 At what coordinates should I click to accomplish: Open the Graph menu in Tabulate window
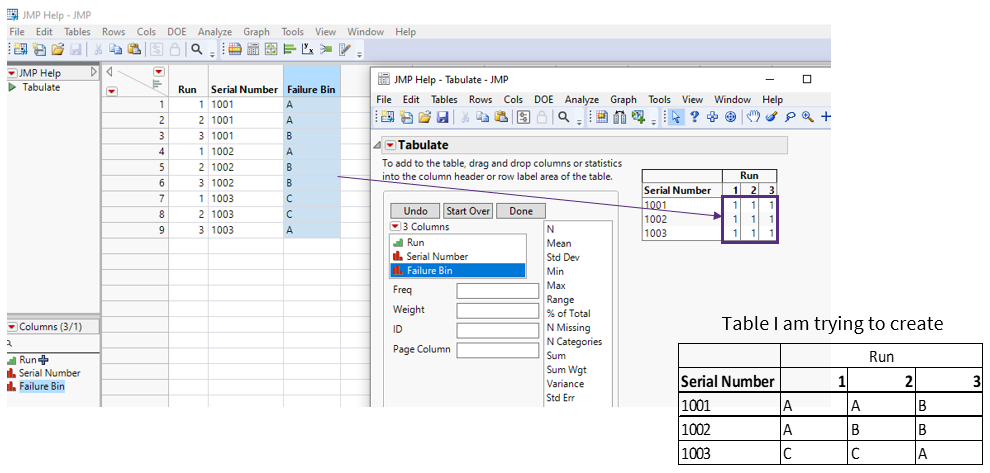(x=623, y=100)
